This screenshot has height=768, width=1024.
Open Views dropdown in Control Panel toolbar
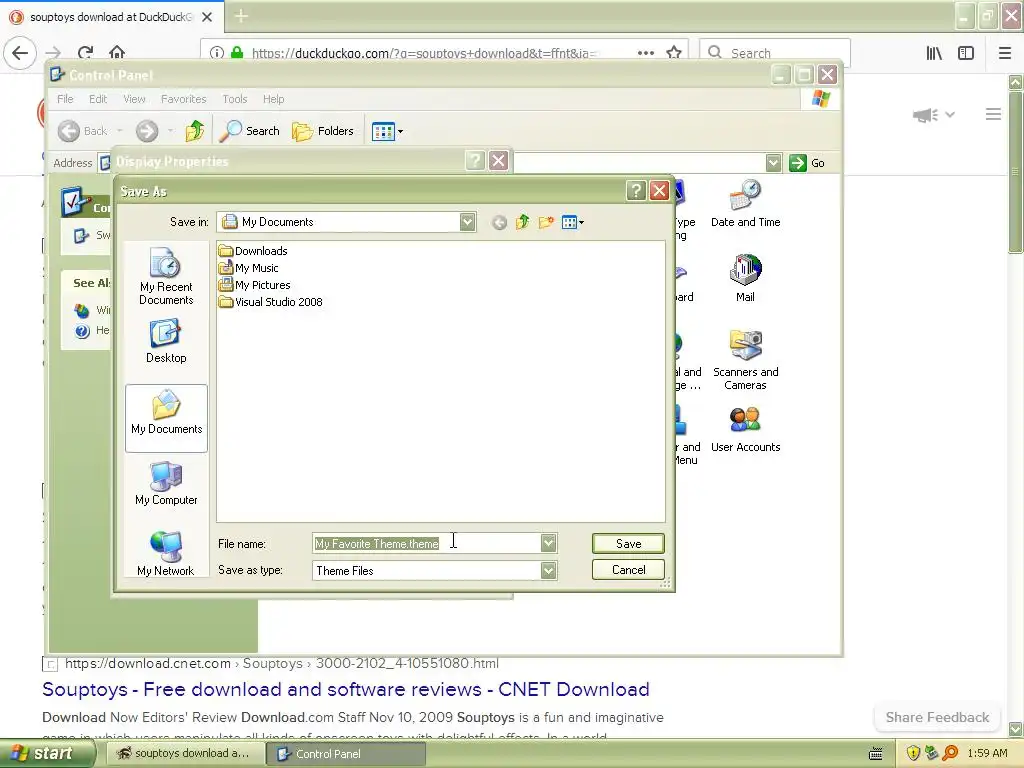(387, 131)
